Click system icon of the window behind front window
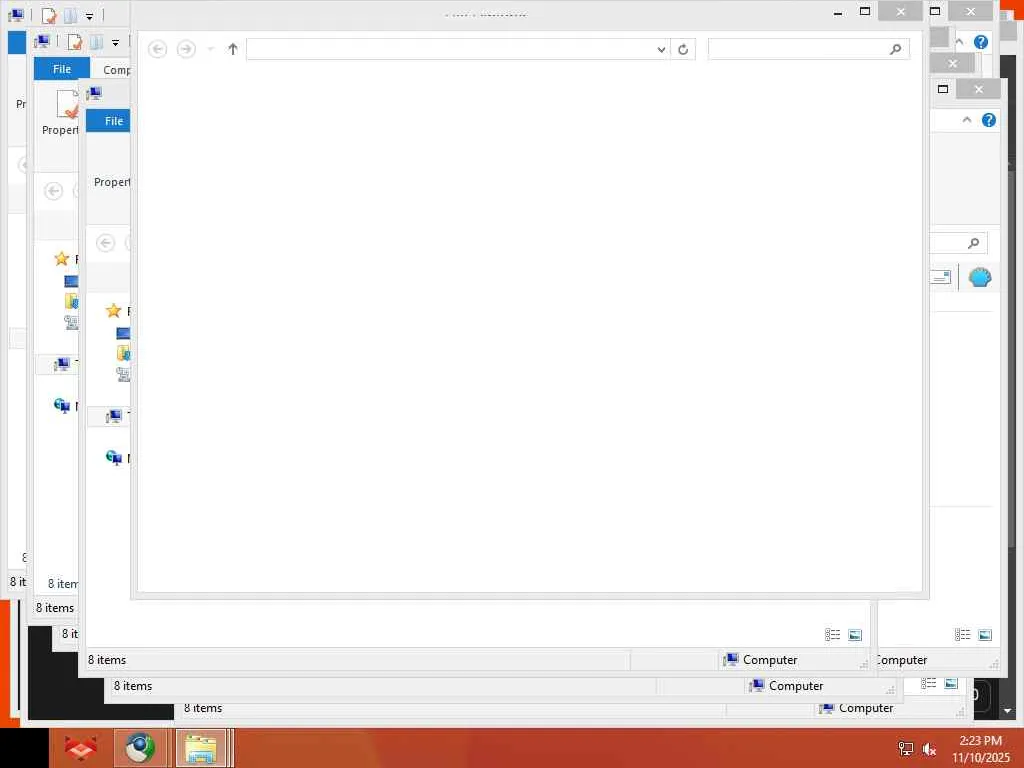This screenshot has width=1024, height=768. point(94,93)
